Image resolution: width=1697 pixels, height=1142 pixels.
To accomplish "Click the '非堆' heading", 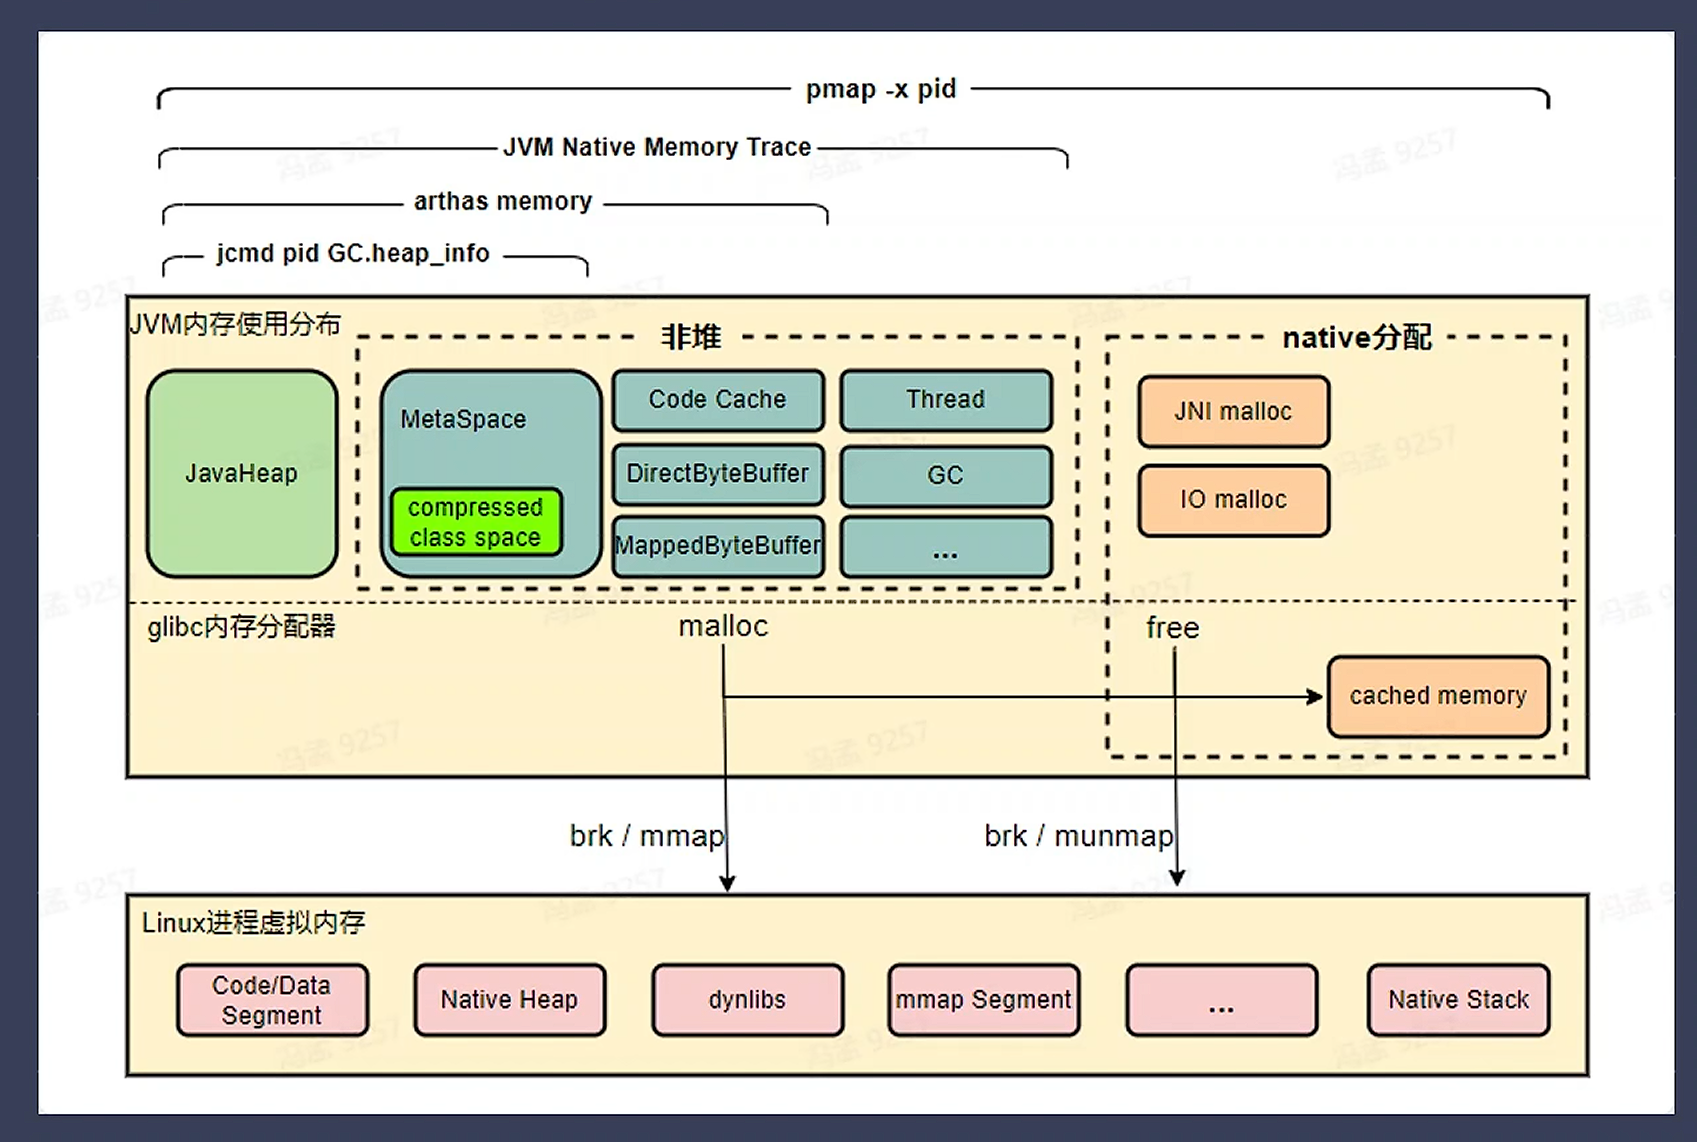I will 690,337.
